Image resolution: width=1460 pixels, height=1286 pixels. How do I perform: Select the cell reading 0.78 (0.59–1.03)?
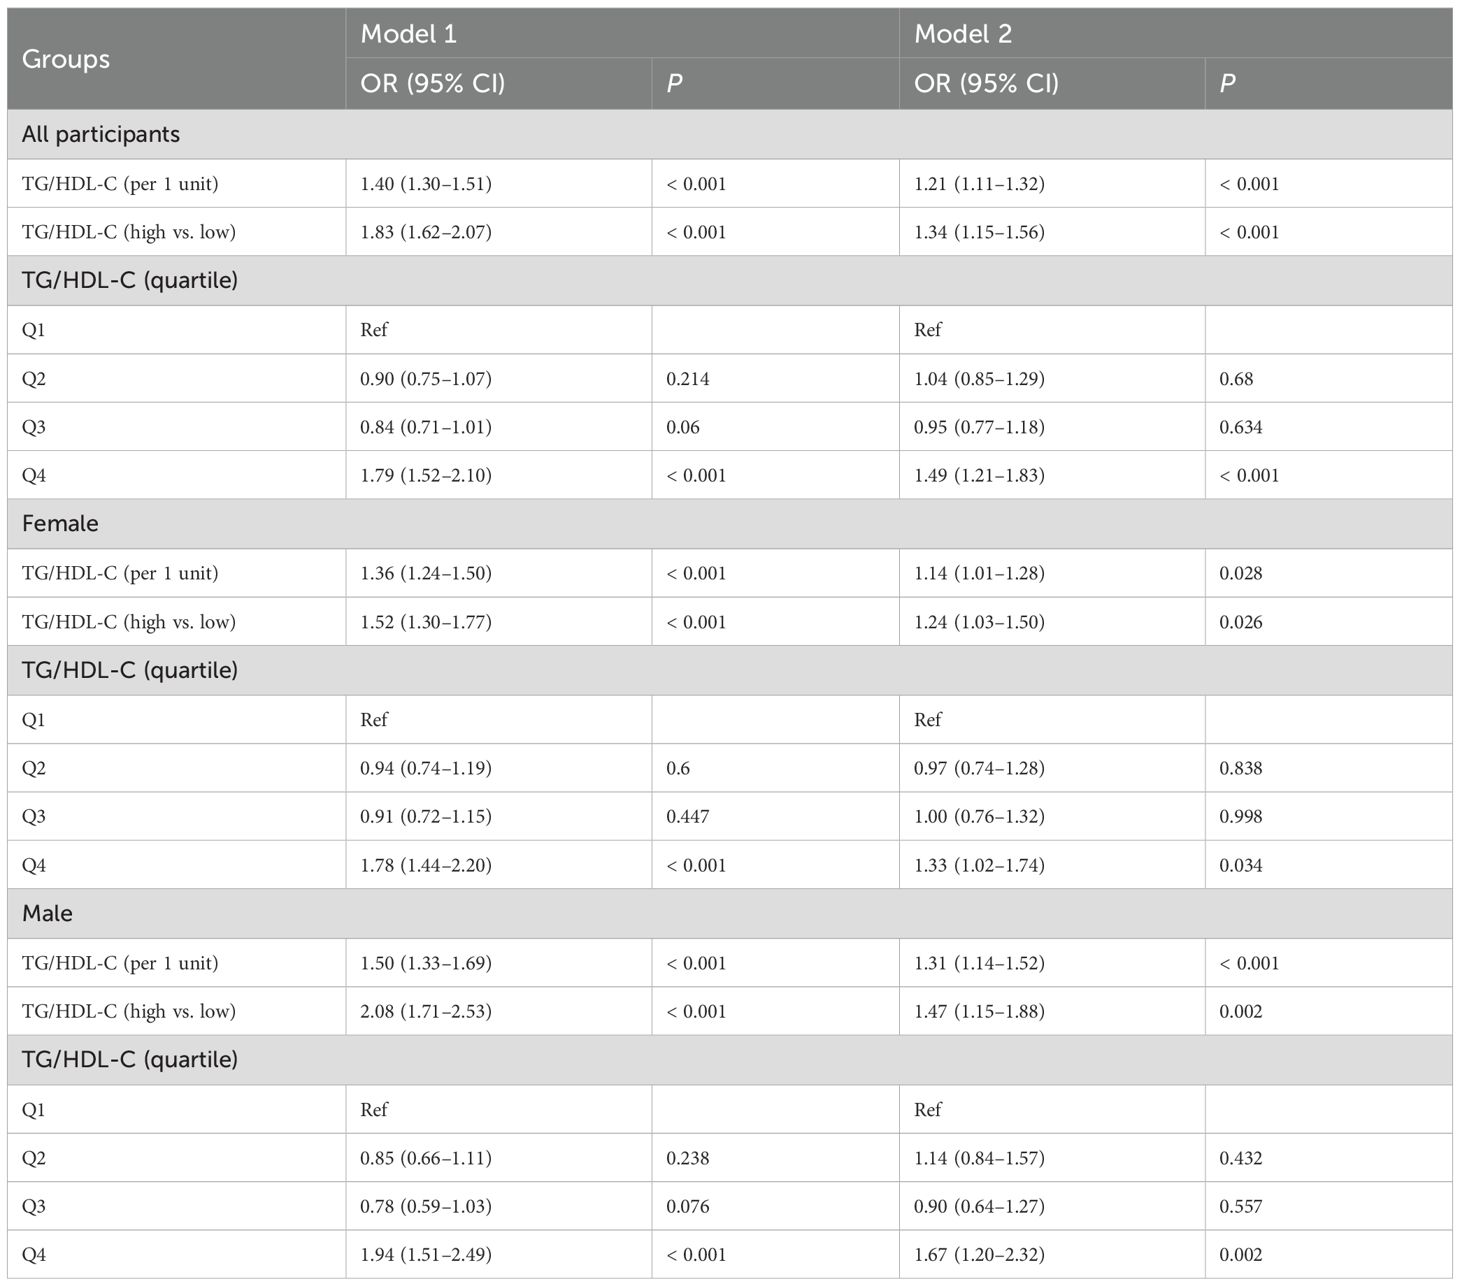coord(426,1206)
